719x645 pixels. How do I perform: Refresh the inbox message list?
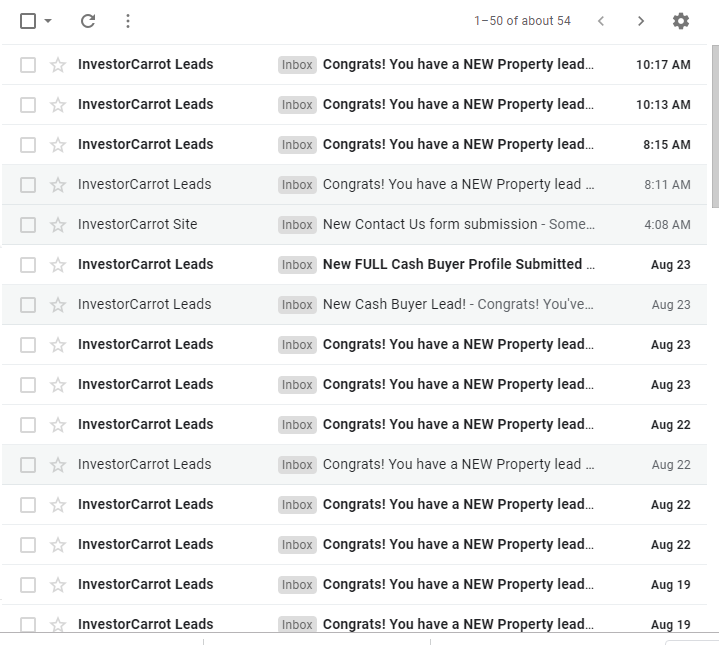tap(88, 21)
